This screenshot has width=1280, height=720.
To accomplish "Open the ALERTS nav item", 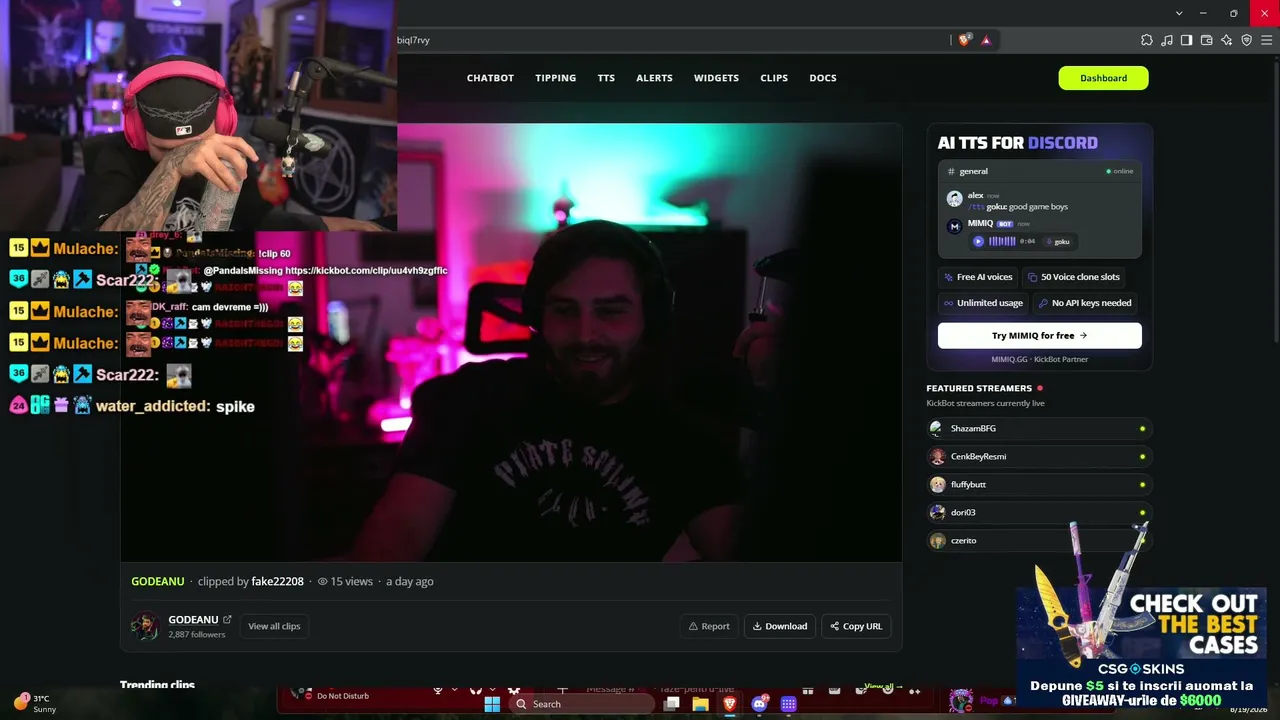I will coord(654,78).
